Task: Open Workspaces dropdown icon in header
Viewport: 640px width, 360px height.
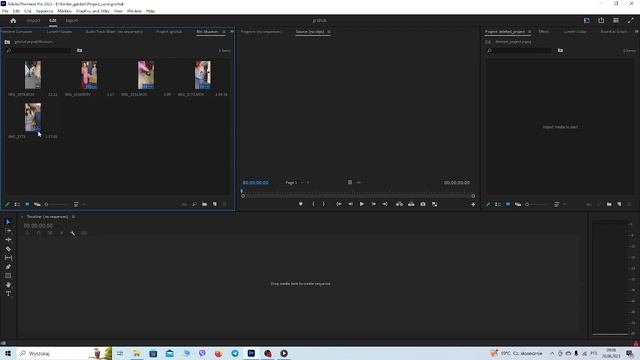Action: click(587, 20)
